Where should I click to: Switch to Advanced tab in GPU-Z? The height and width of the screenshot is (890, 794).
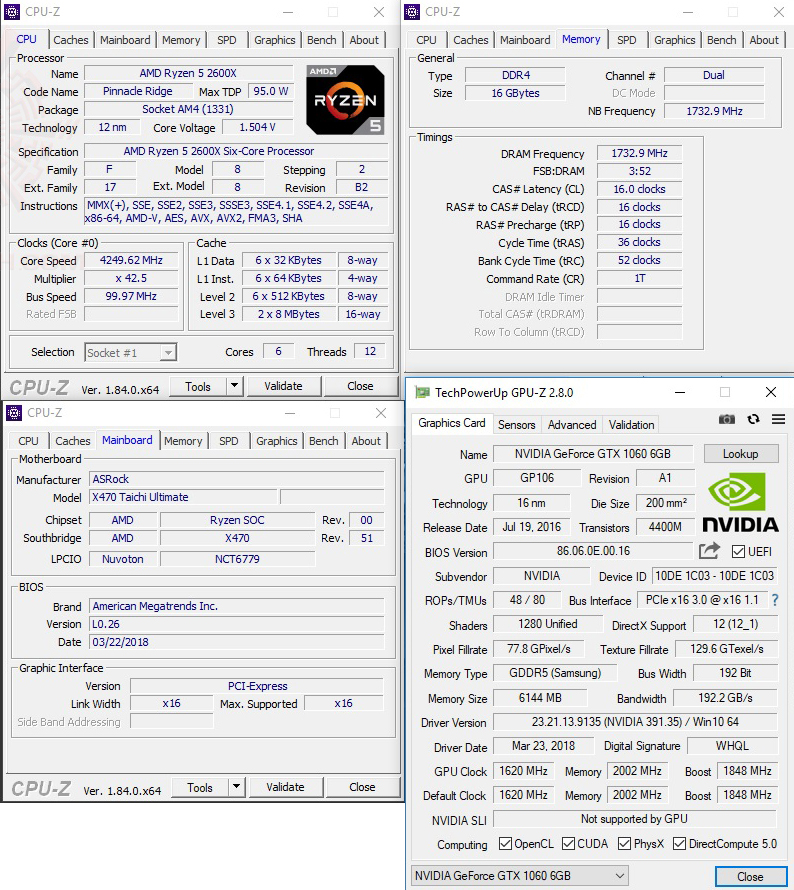[572, 425]
